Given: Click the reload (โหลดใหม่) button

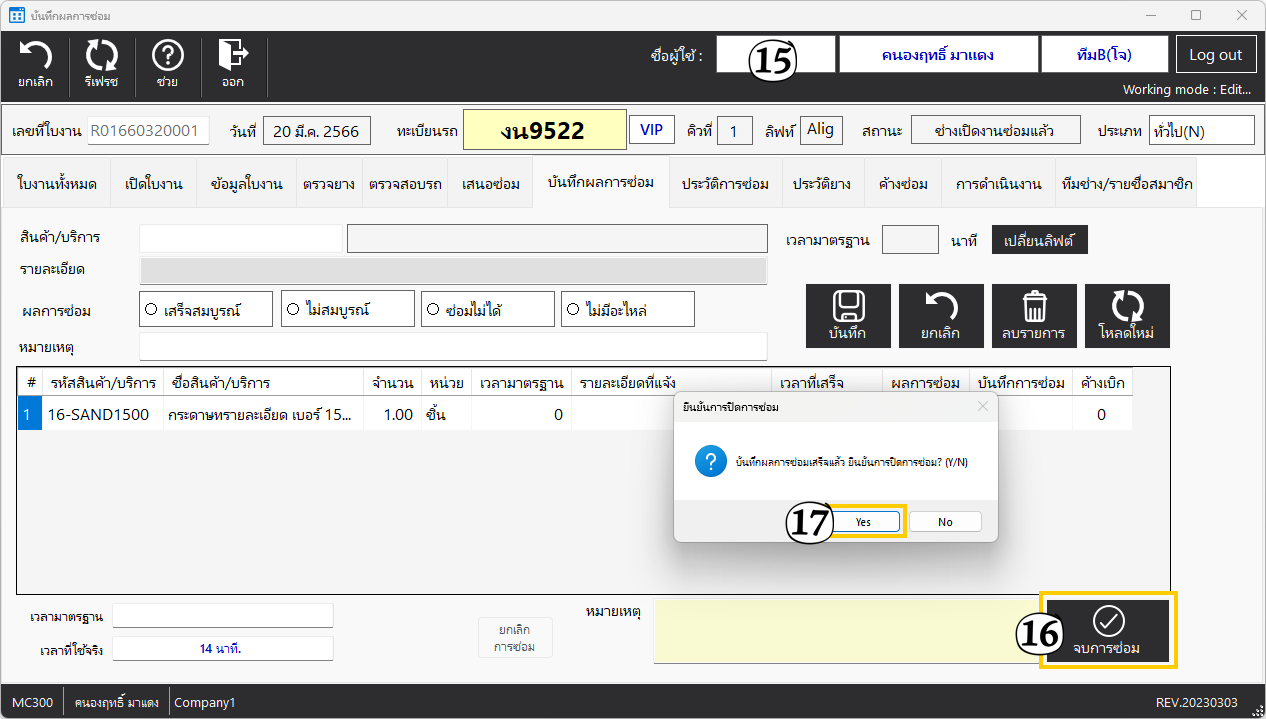Looking at the screenshot, I should [1127, 315].
